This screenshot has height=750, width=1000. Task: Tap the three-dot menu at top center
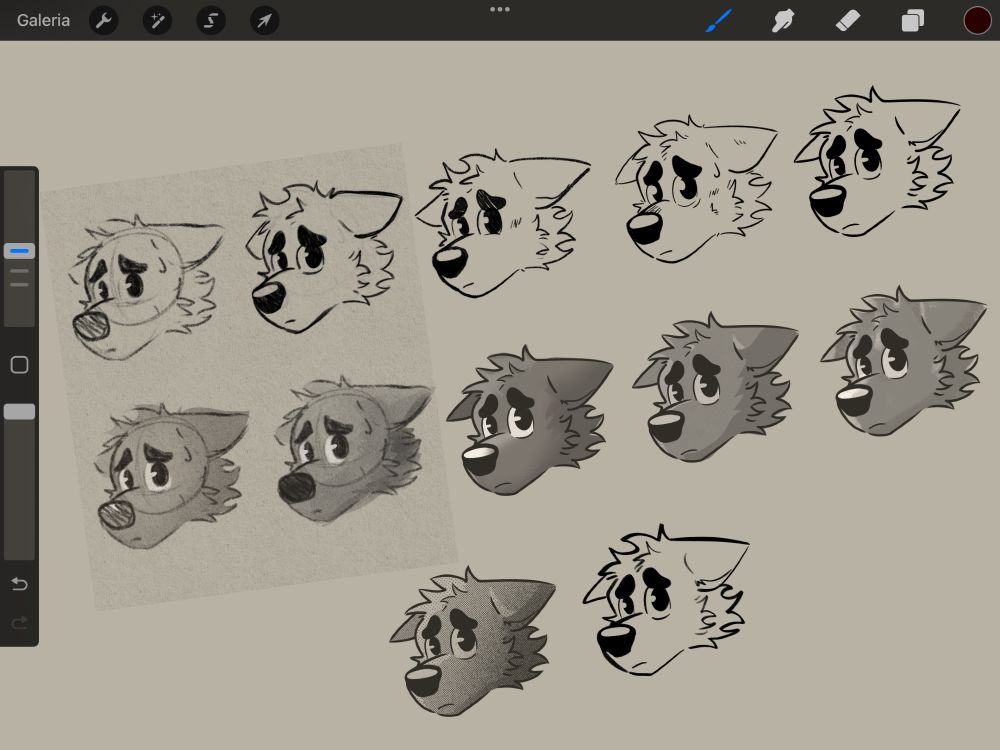click(x=500, y=10)
